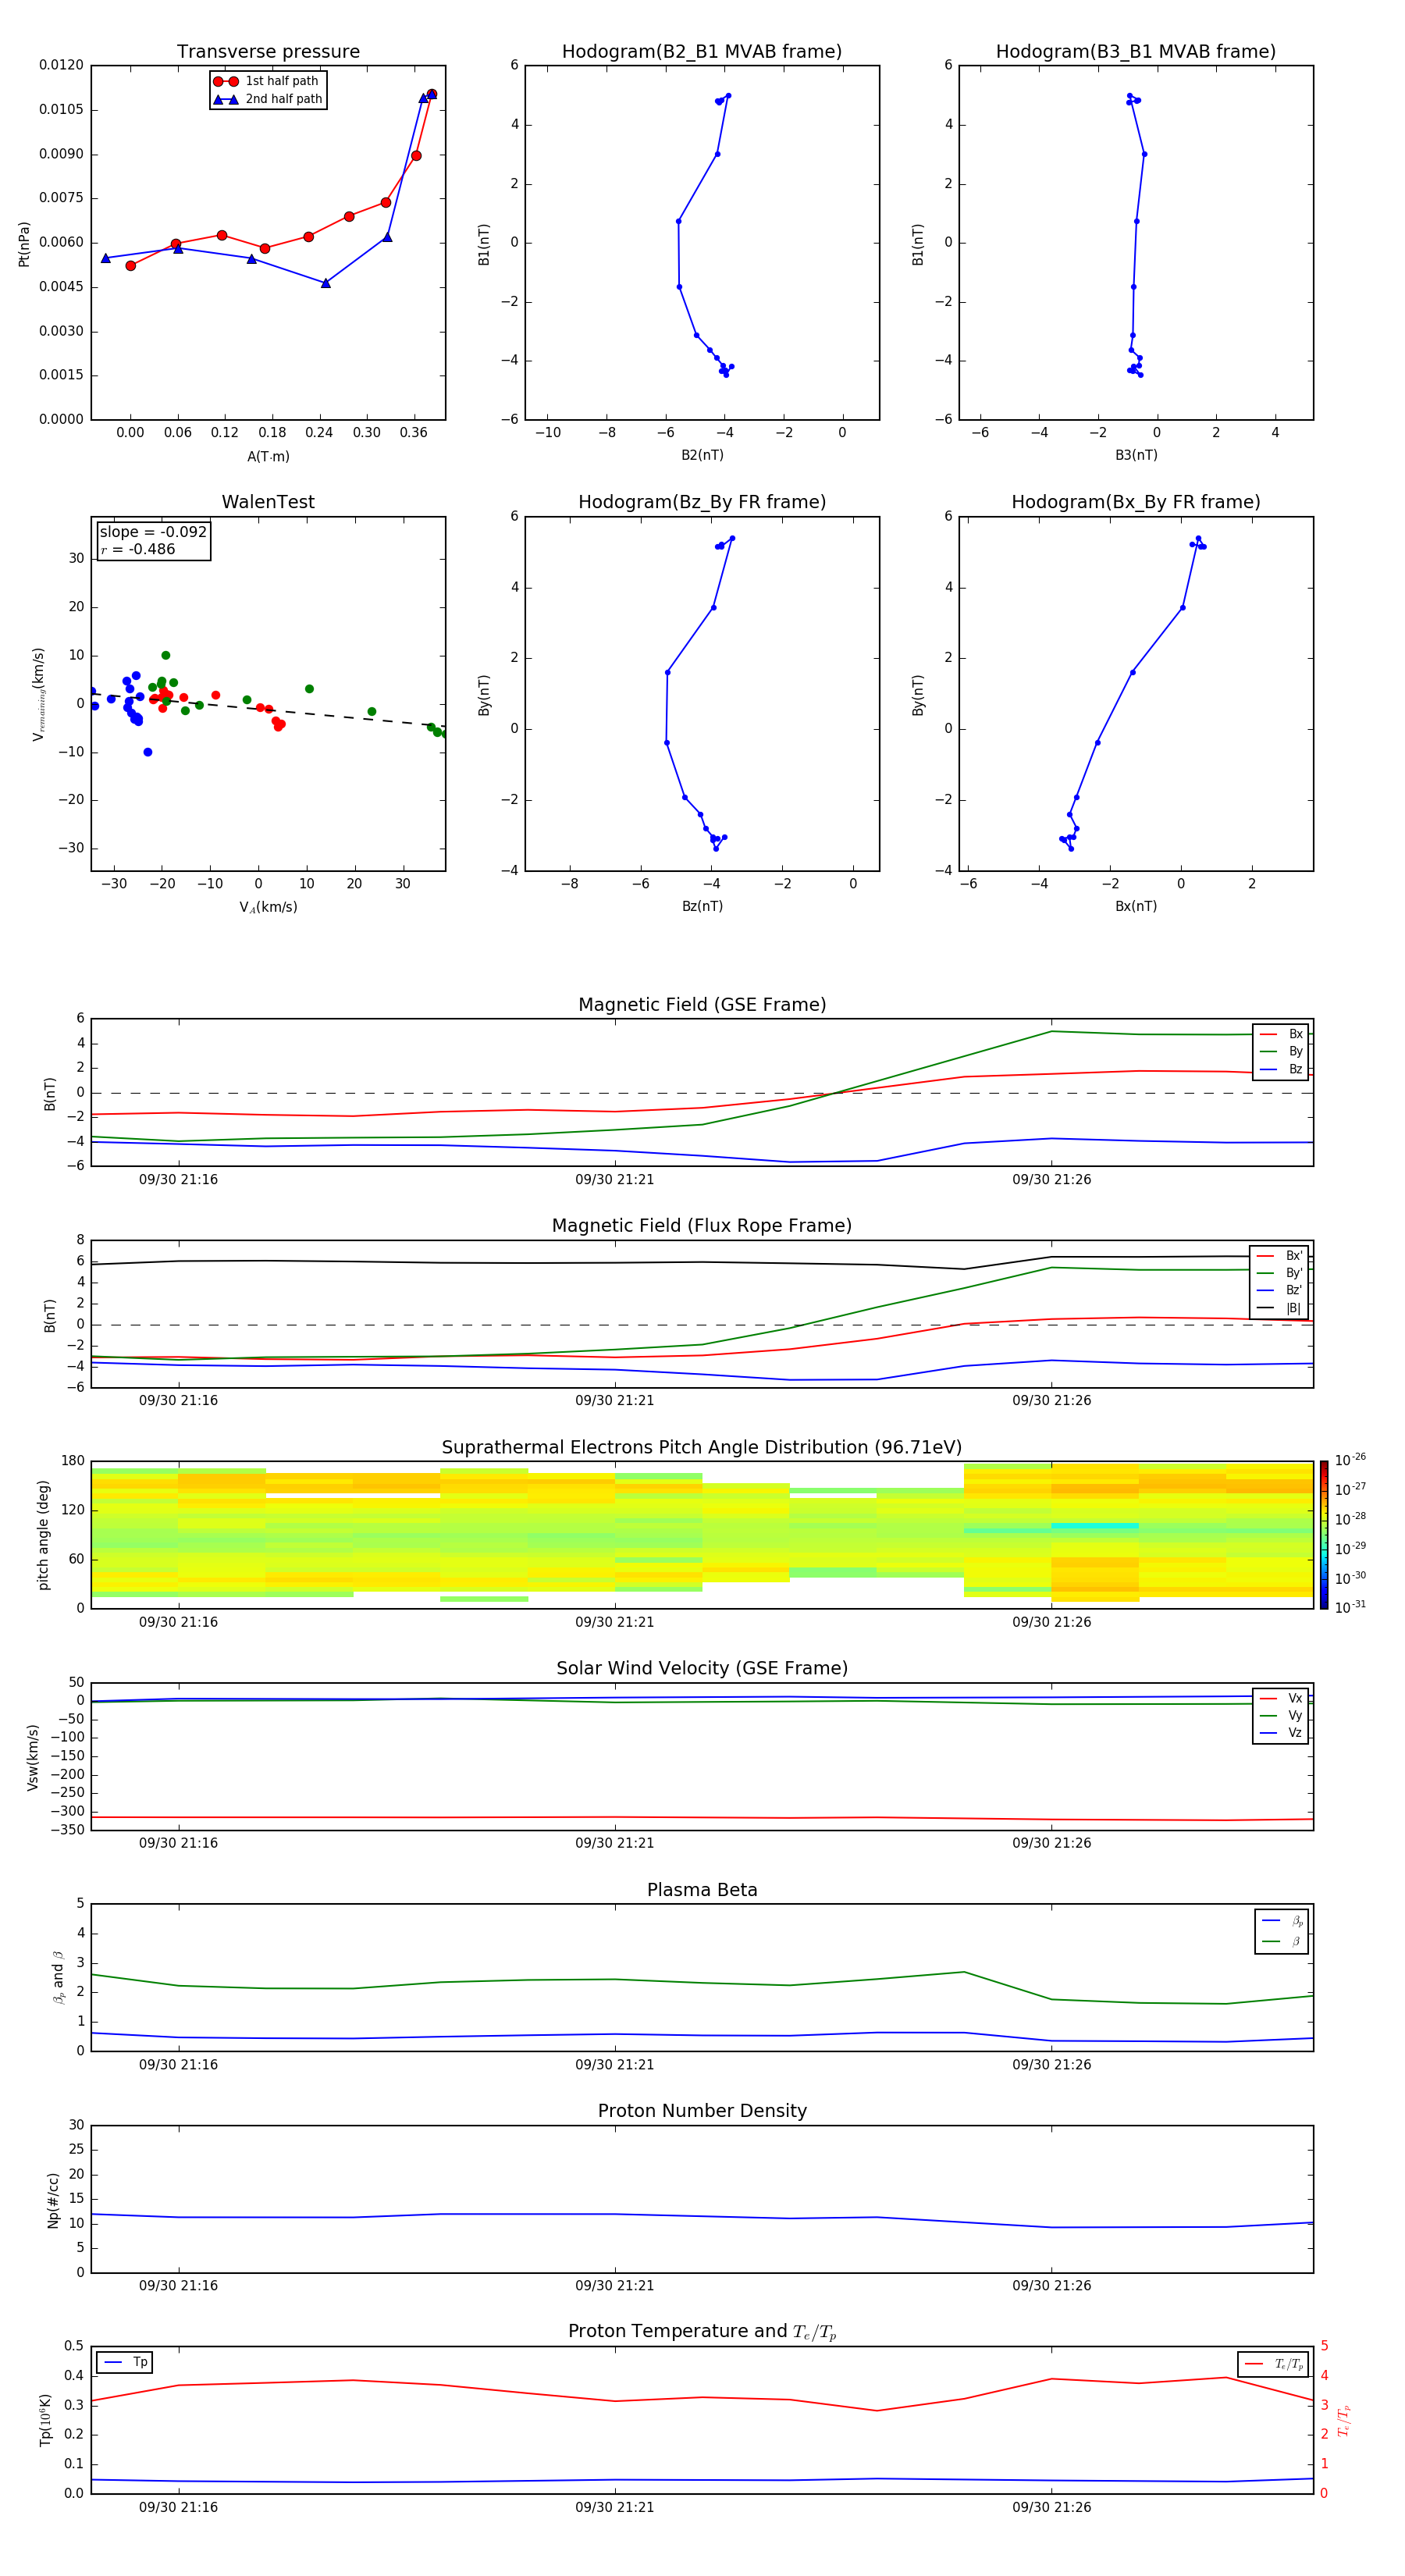Viewport: 1405px width, 2576px height.
Task: Click the Suprathermal Electrons Pitch Angle title
Action: (702, 1448)
